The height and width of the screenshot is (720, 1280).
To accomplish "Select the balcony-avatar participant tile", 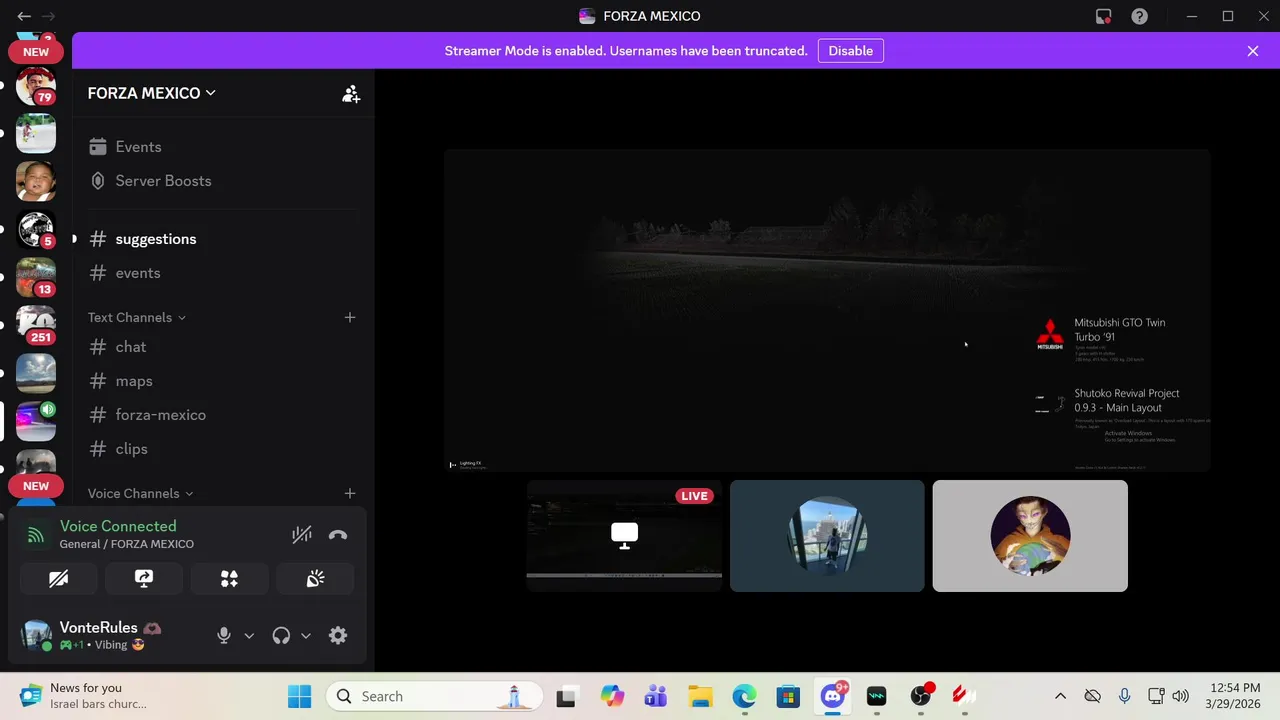I will 827,536.
